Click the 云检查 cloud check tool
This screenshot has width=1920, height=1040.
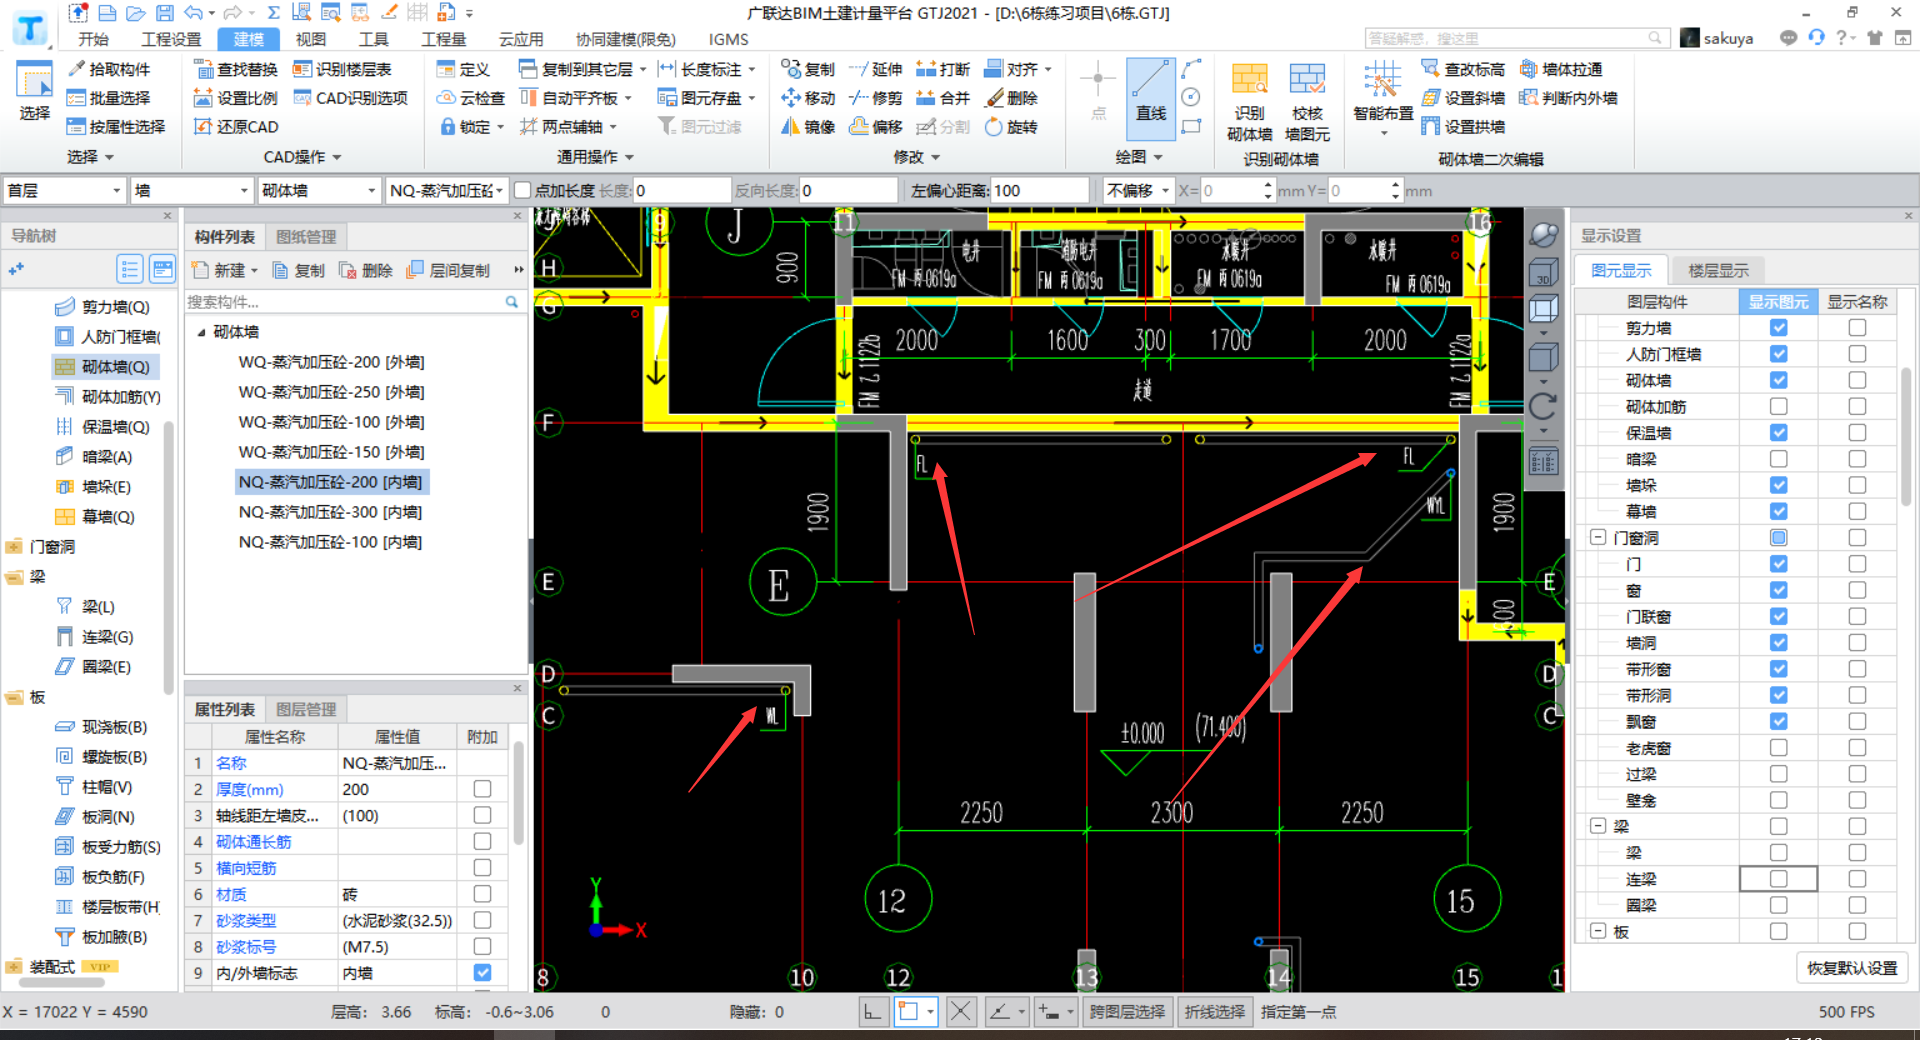[x=471, y=98]
